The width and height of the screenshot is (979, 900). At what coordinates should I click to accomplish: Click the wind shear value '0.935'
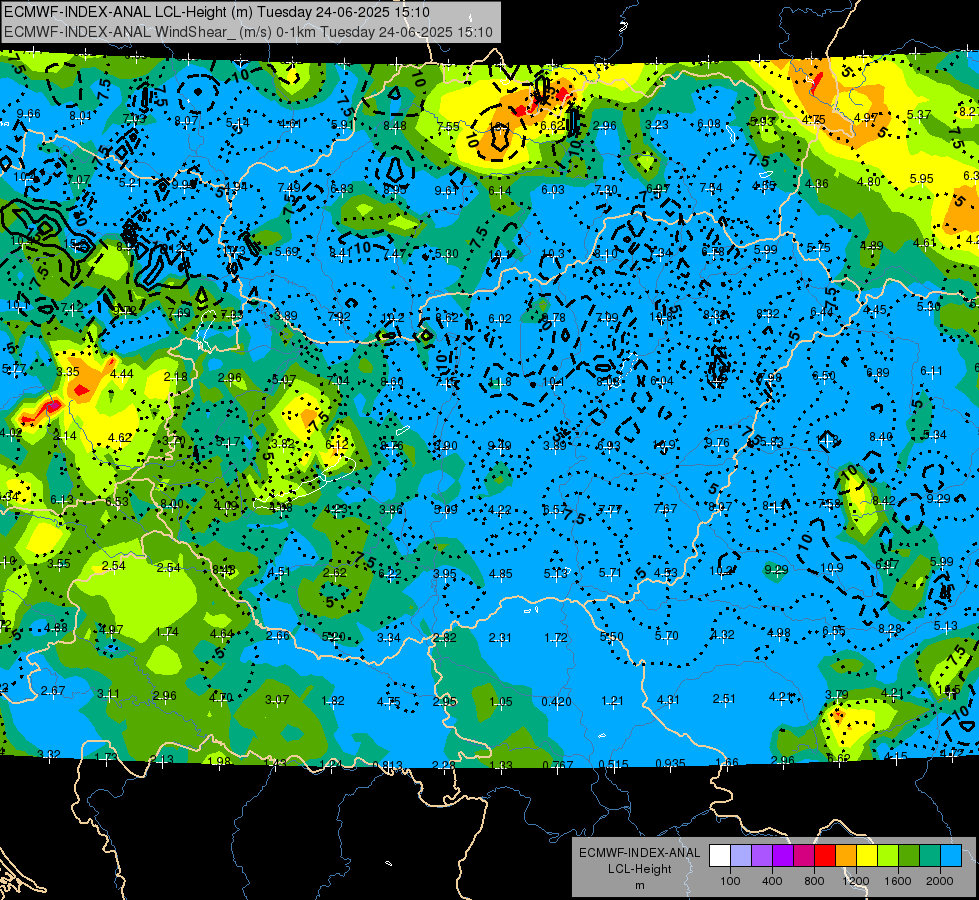[671, 763]
